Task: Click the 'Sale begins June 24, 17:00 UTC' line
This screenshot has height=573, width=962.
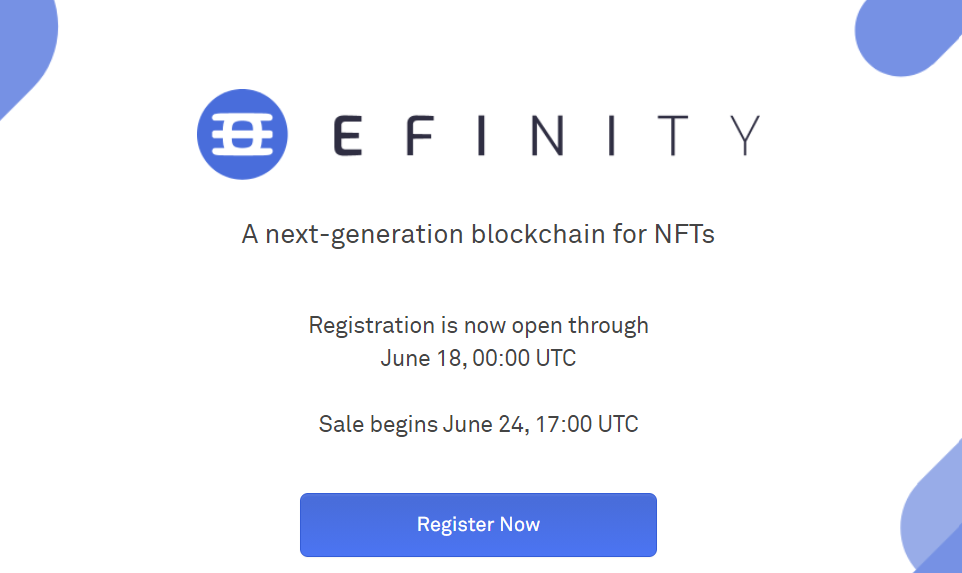Action: [x=479, y=425]
